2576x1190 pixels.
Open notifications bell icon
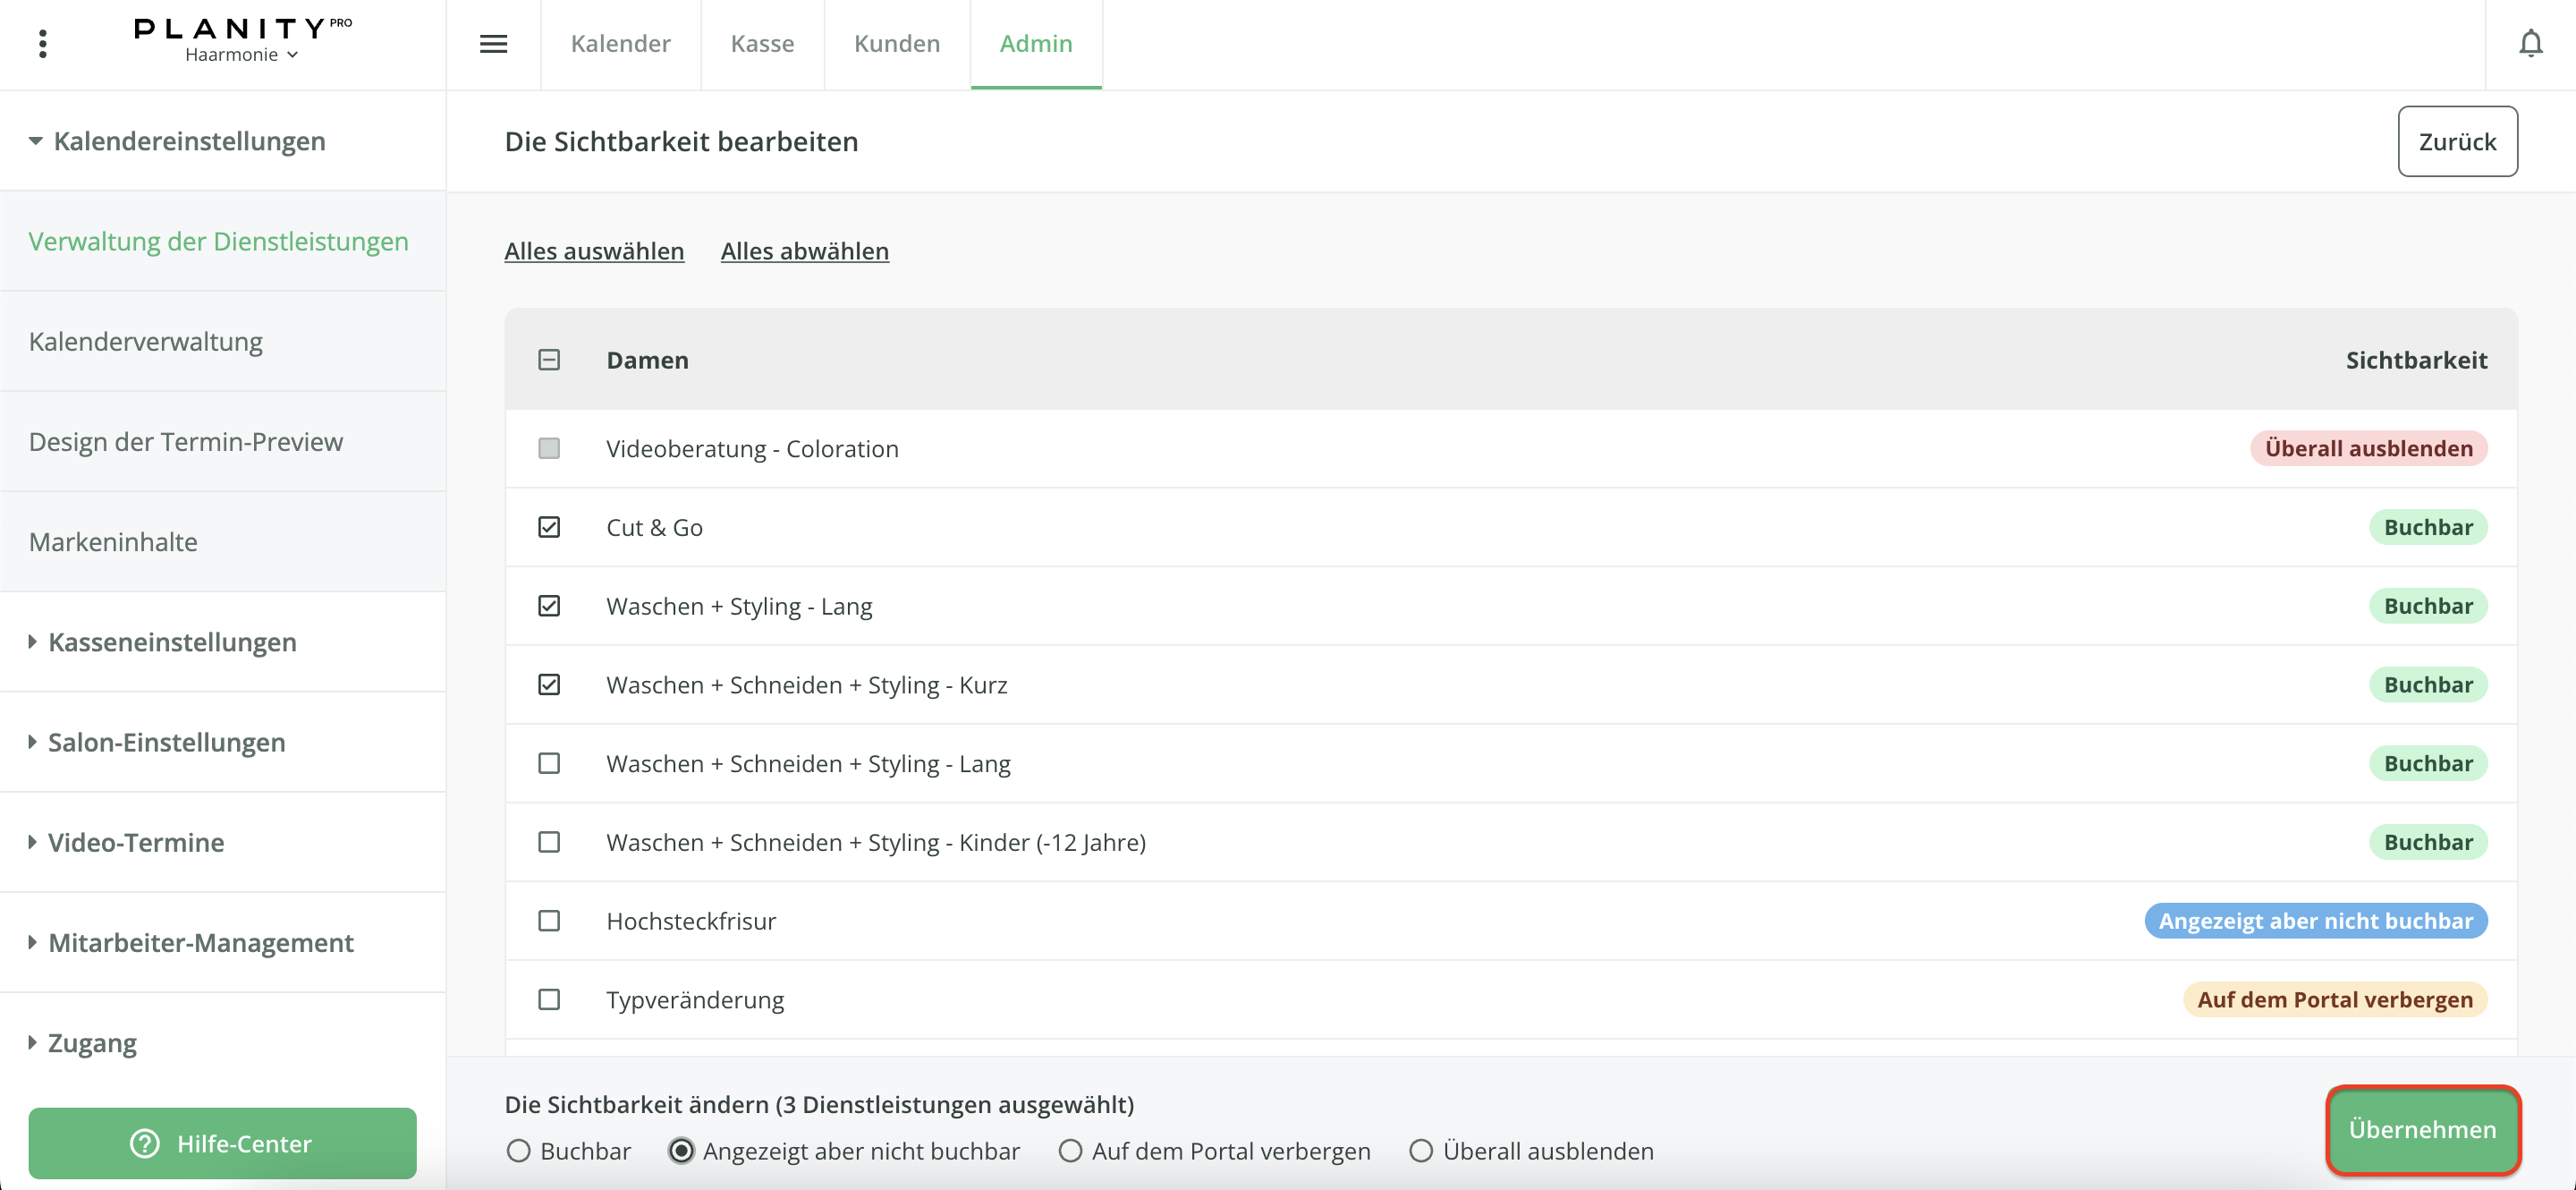pos(2530,44)
